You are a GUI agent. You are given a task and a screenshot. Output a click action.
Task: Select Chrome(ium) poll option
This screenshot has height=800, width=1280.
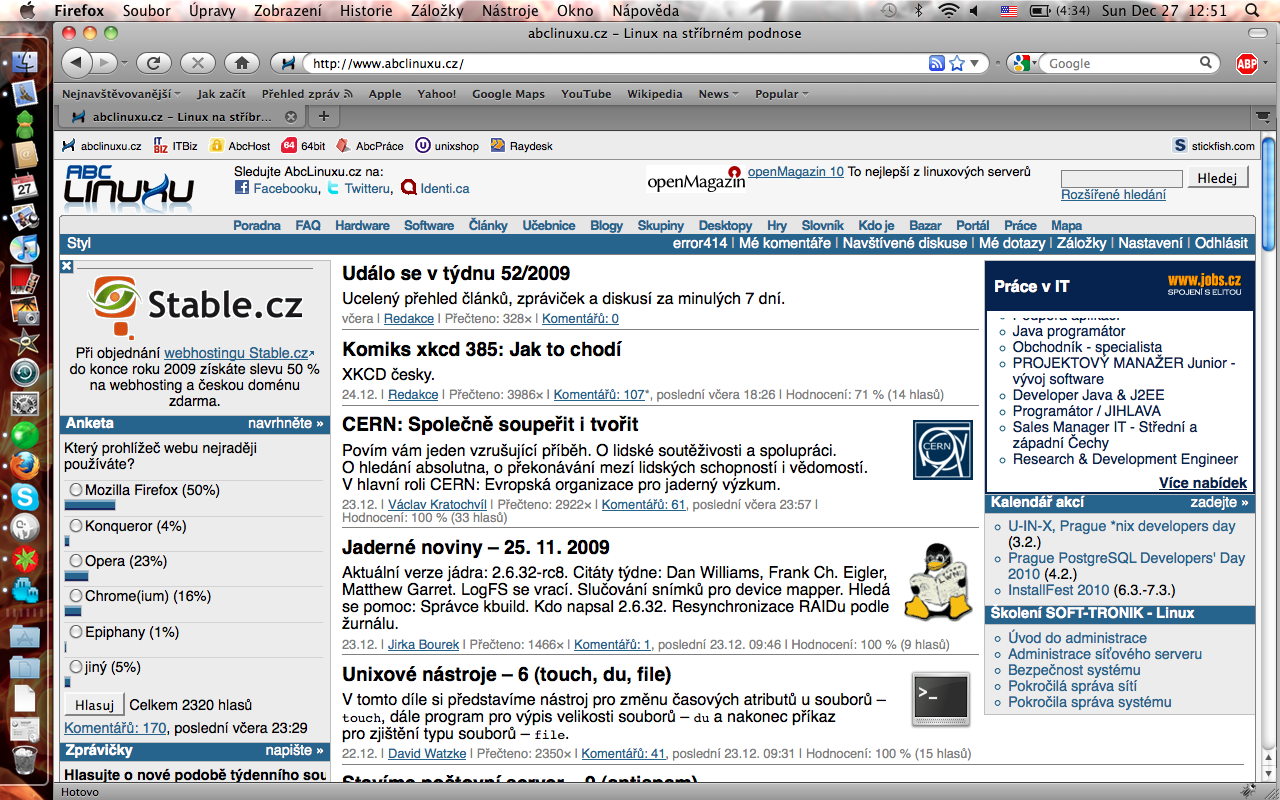click(x=76, y=596)
